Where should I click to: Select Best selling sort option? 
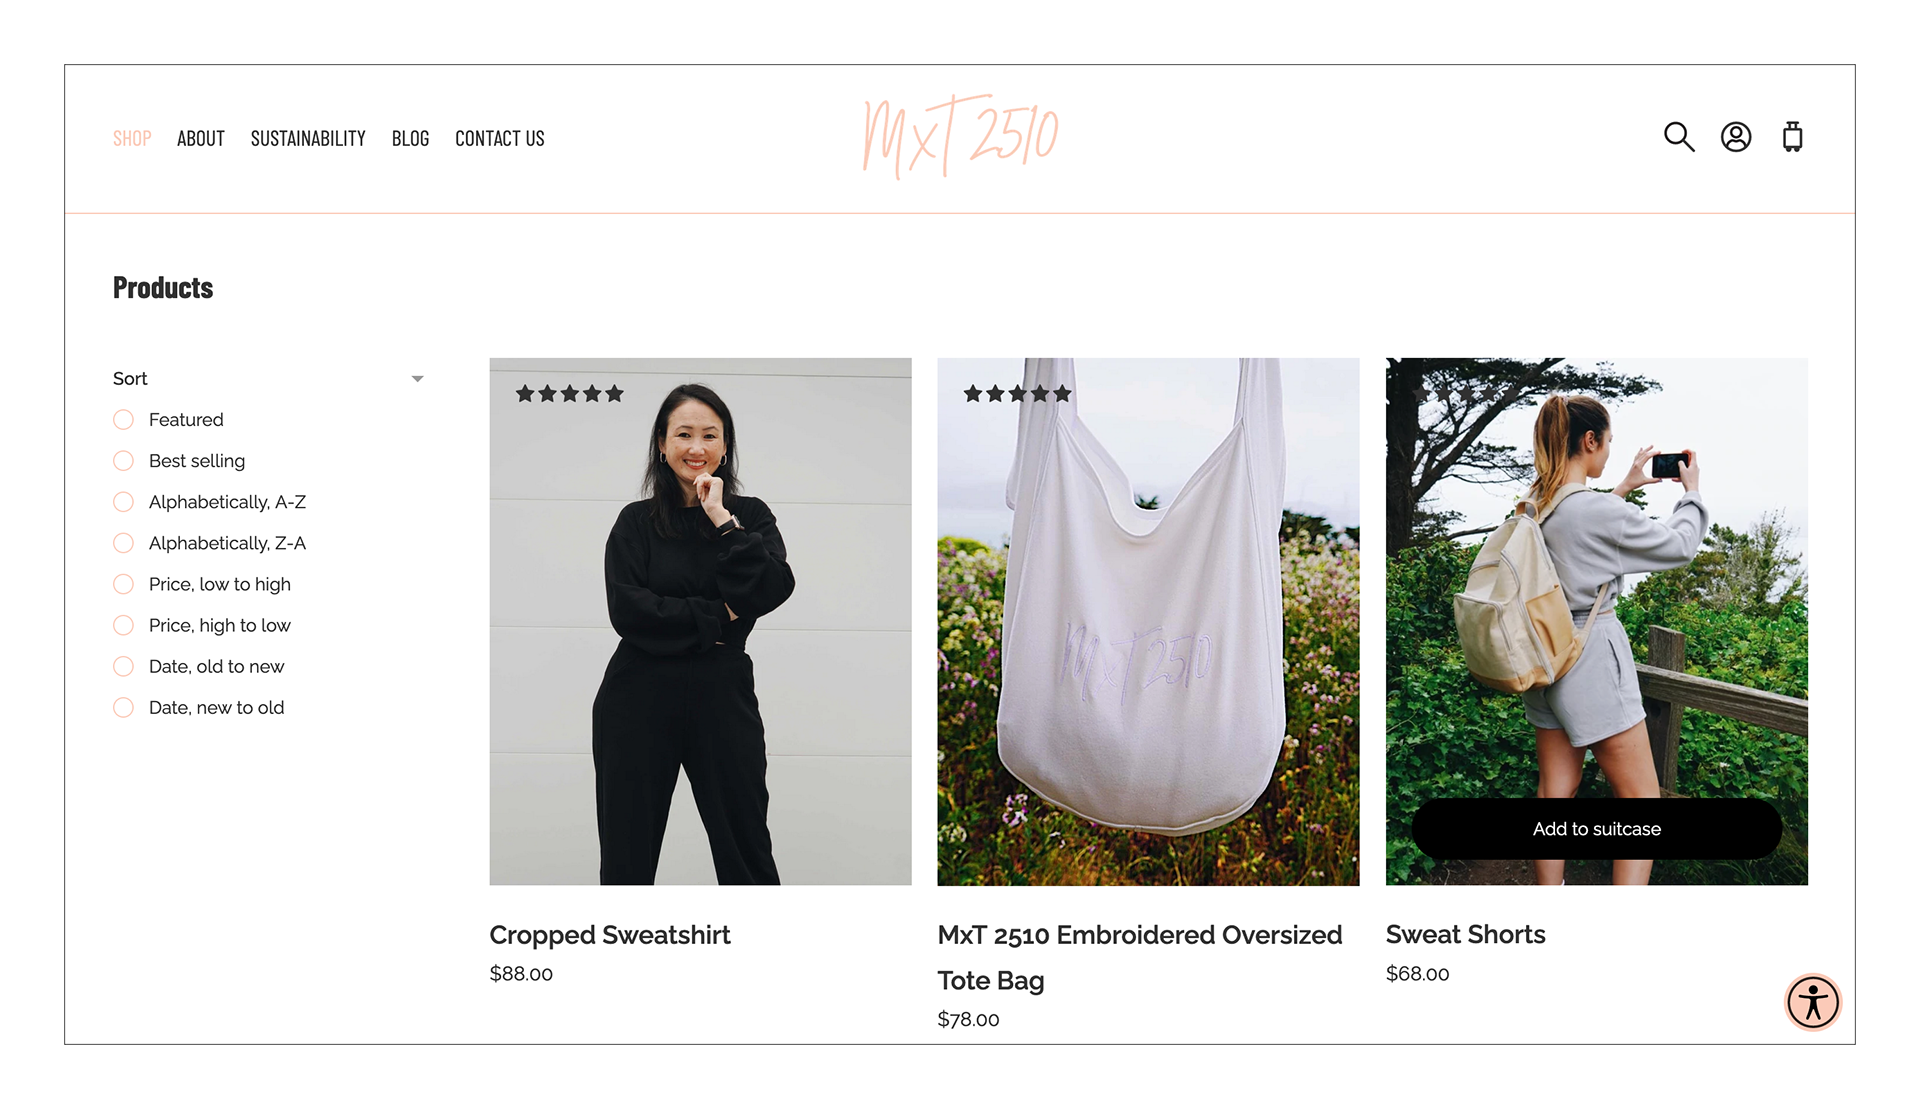click(179, 461)
